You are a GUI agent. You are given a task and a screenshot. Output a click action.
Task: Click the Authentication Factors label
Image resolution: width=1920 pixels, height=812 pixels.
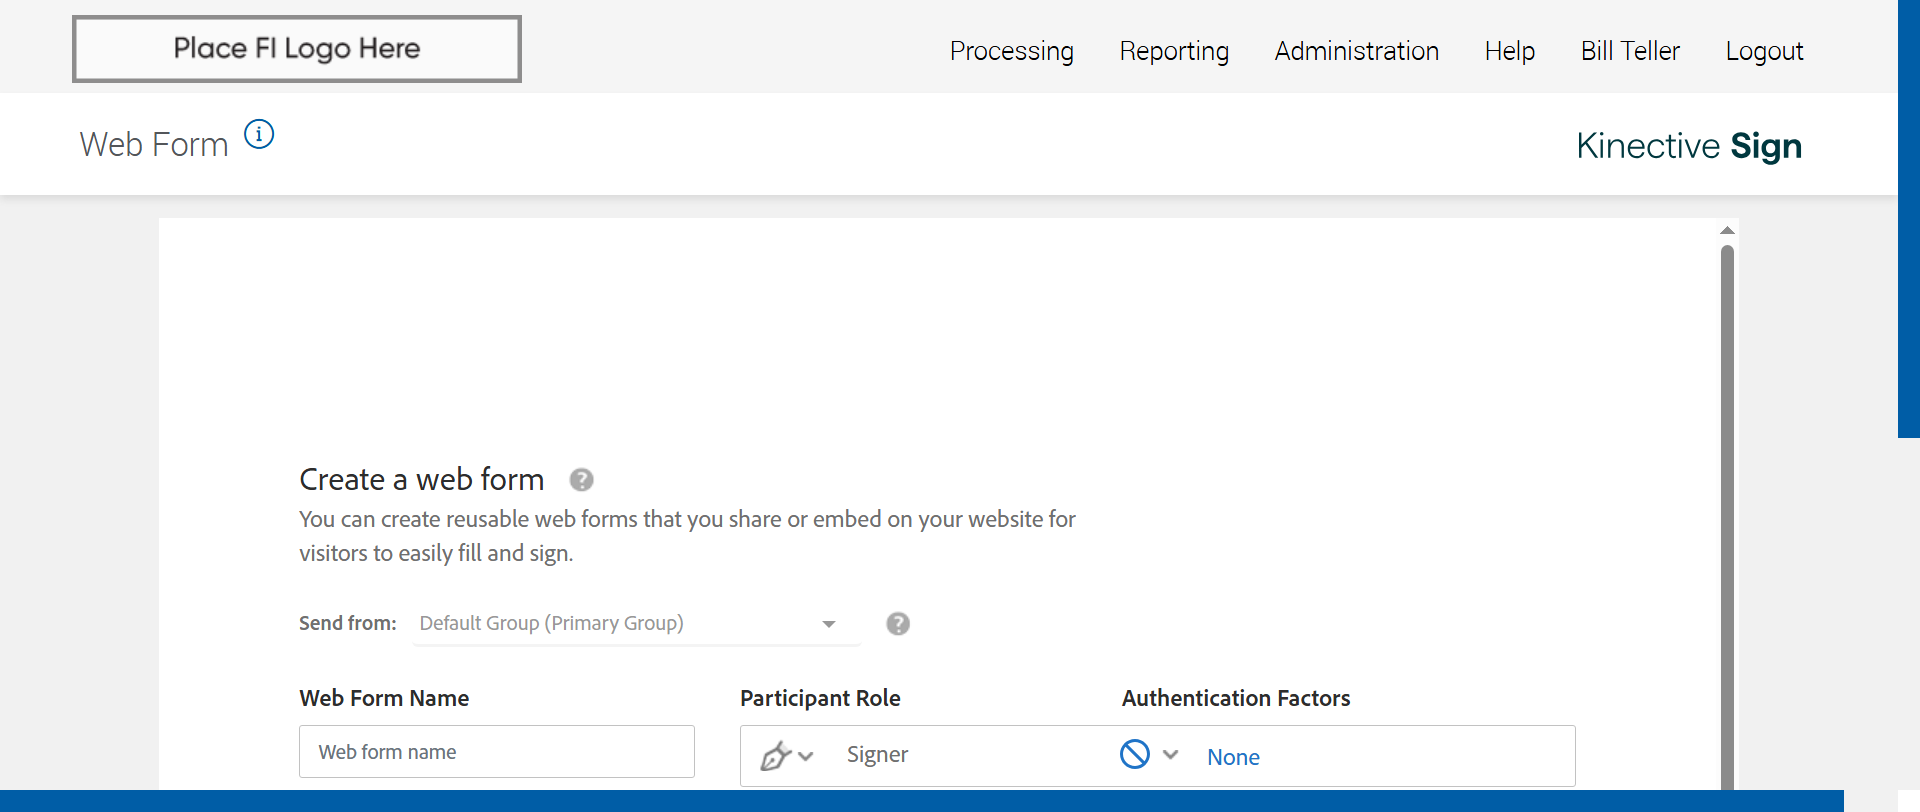[1236, 698]
